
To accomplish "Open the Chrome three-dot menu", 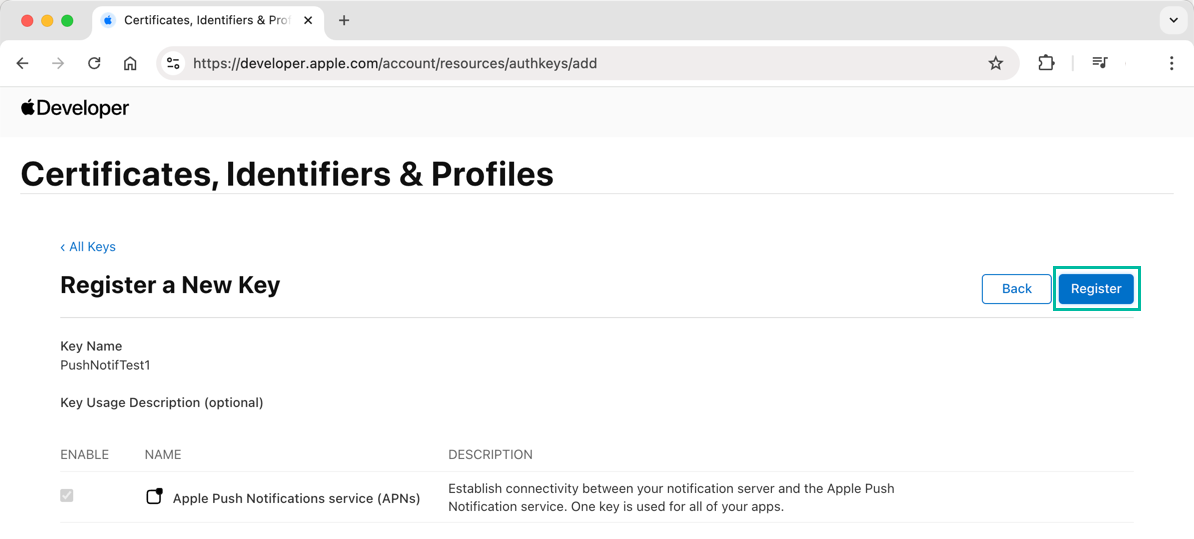I will pyautogui.click(x=1171, y=63).
